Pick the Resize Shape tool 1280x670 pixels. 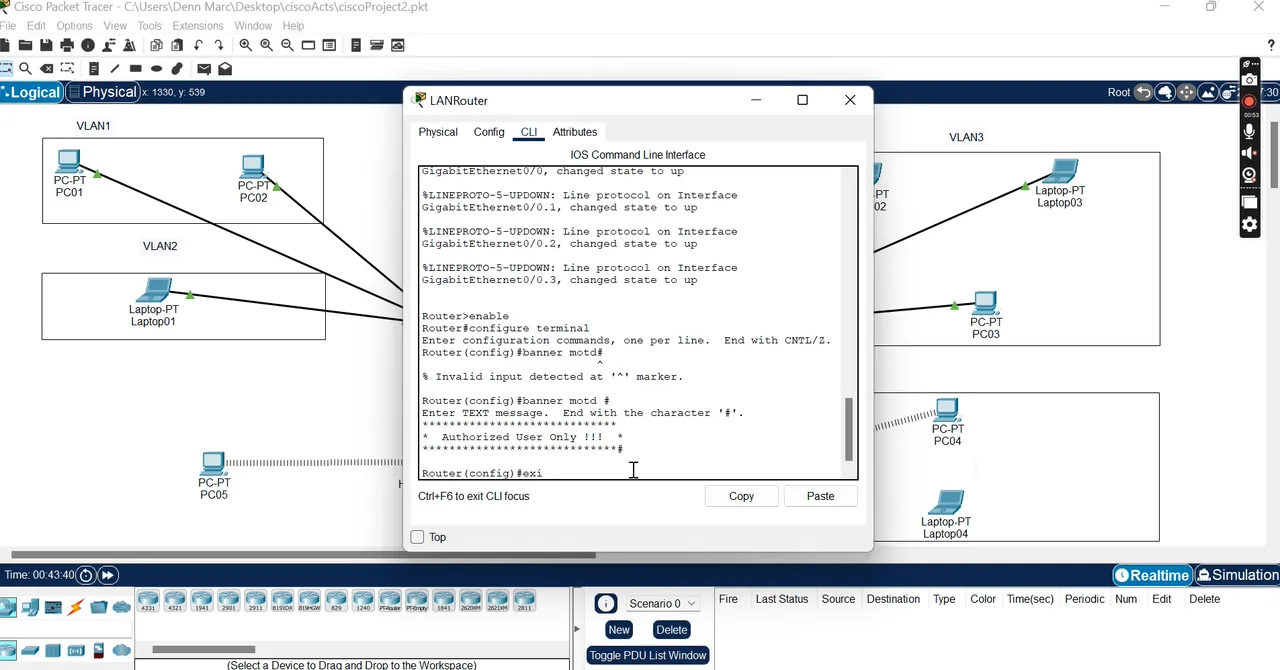click(67, 69)
